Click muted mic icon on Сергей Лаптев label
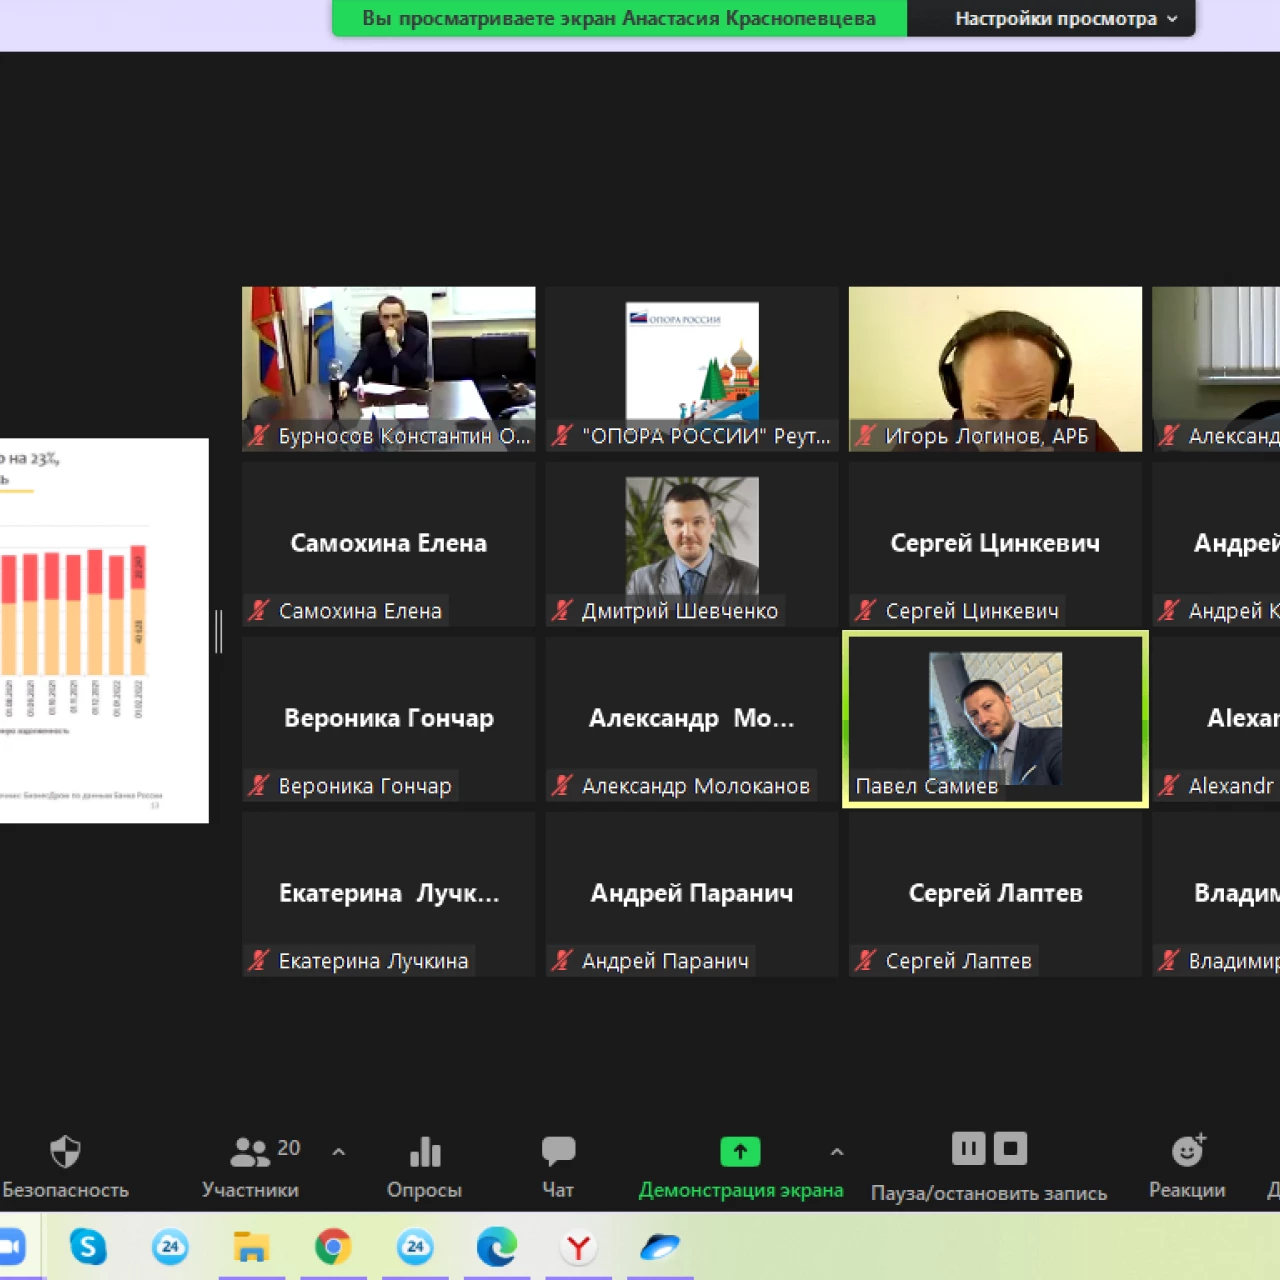This screenshot has height=1280, width=1280. tap(866, 960)
